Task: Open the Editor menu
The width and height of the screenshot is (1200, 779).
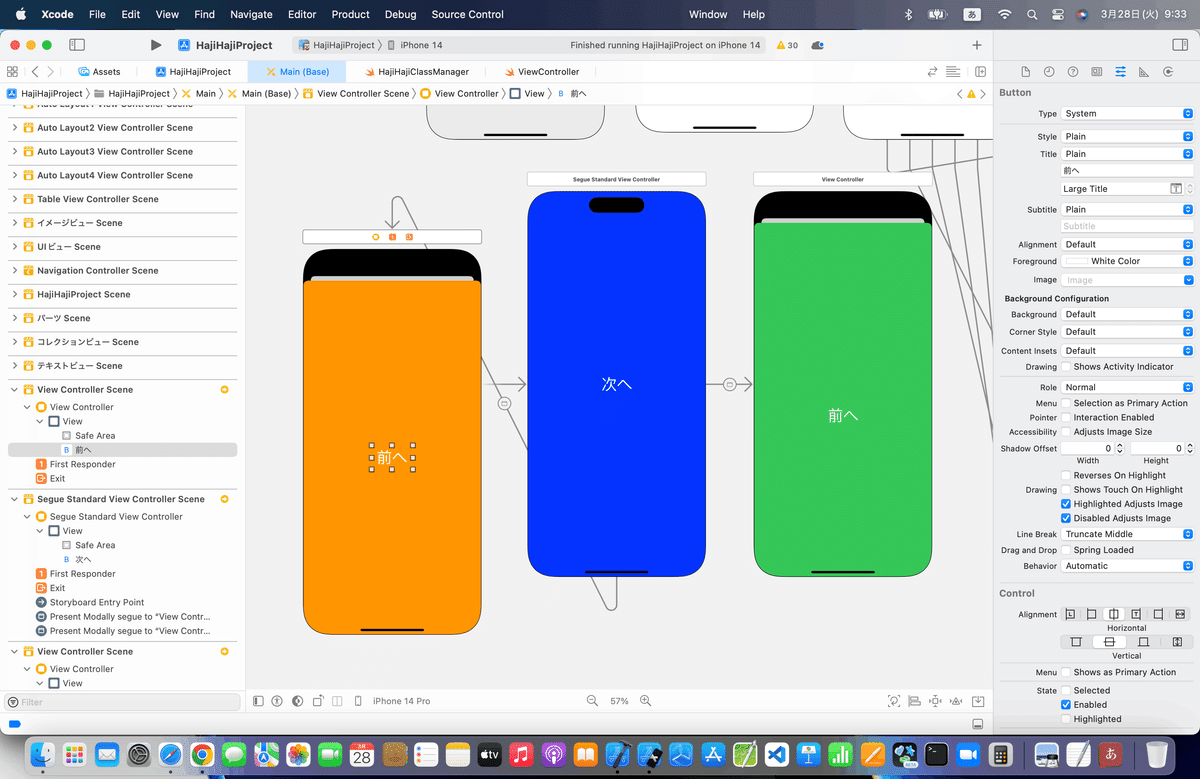Action: tap(302, 14)
